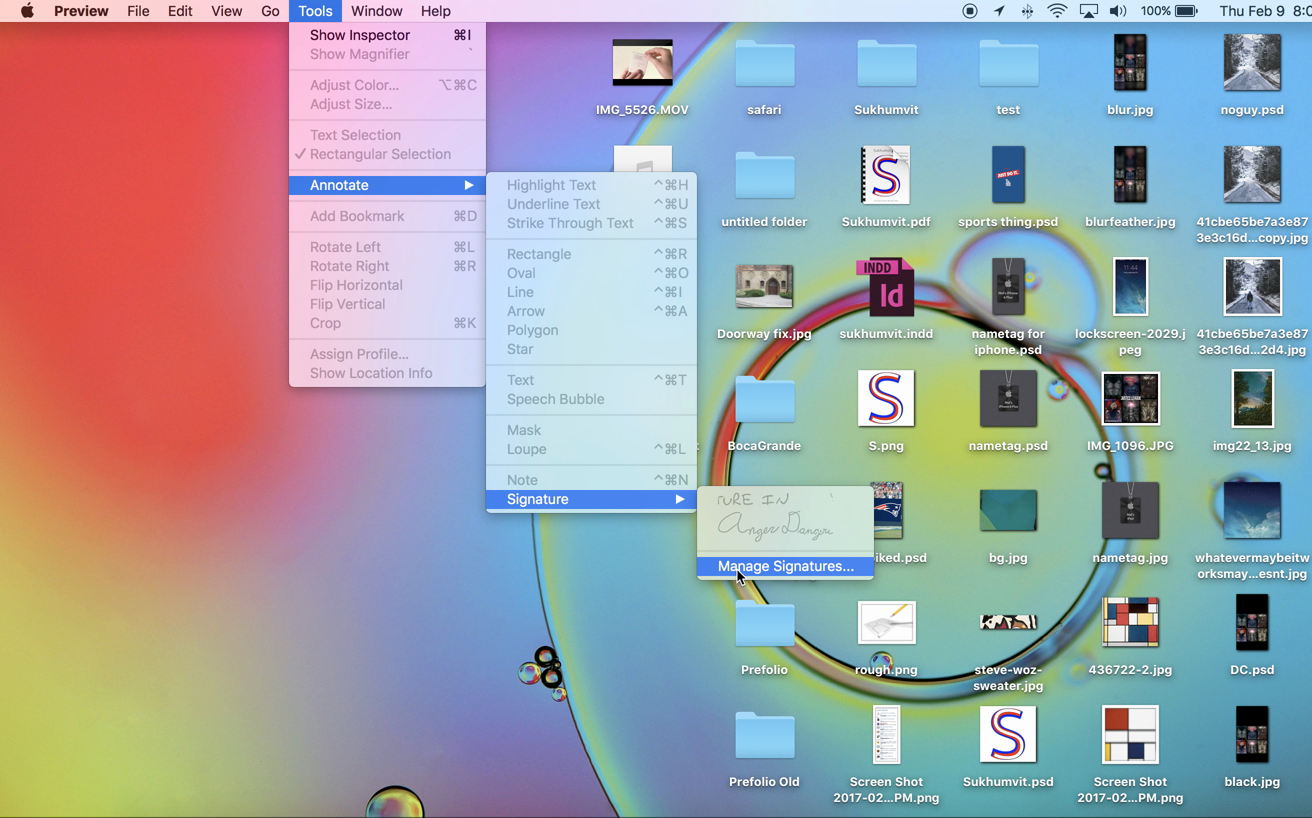1312x818 pixels.
Task: Open the File menu
Action: tap(138, 11)
